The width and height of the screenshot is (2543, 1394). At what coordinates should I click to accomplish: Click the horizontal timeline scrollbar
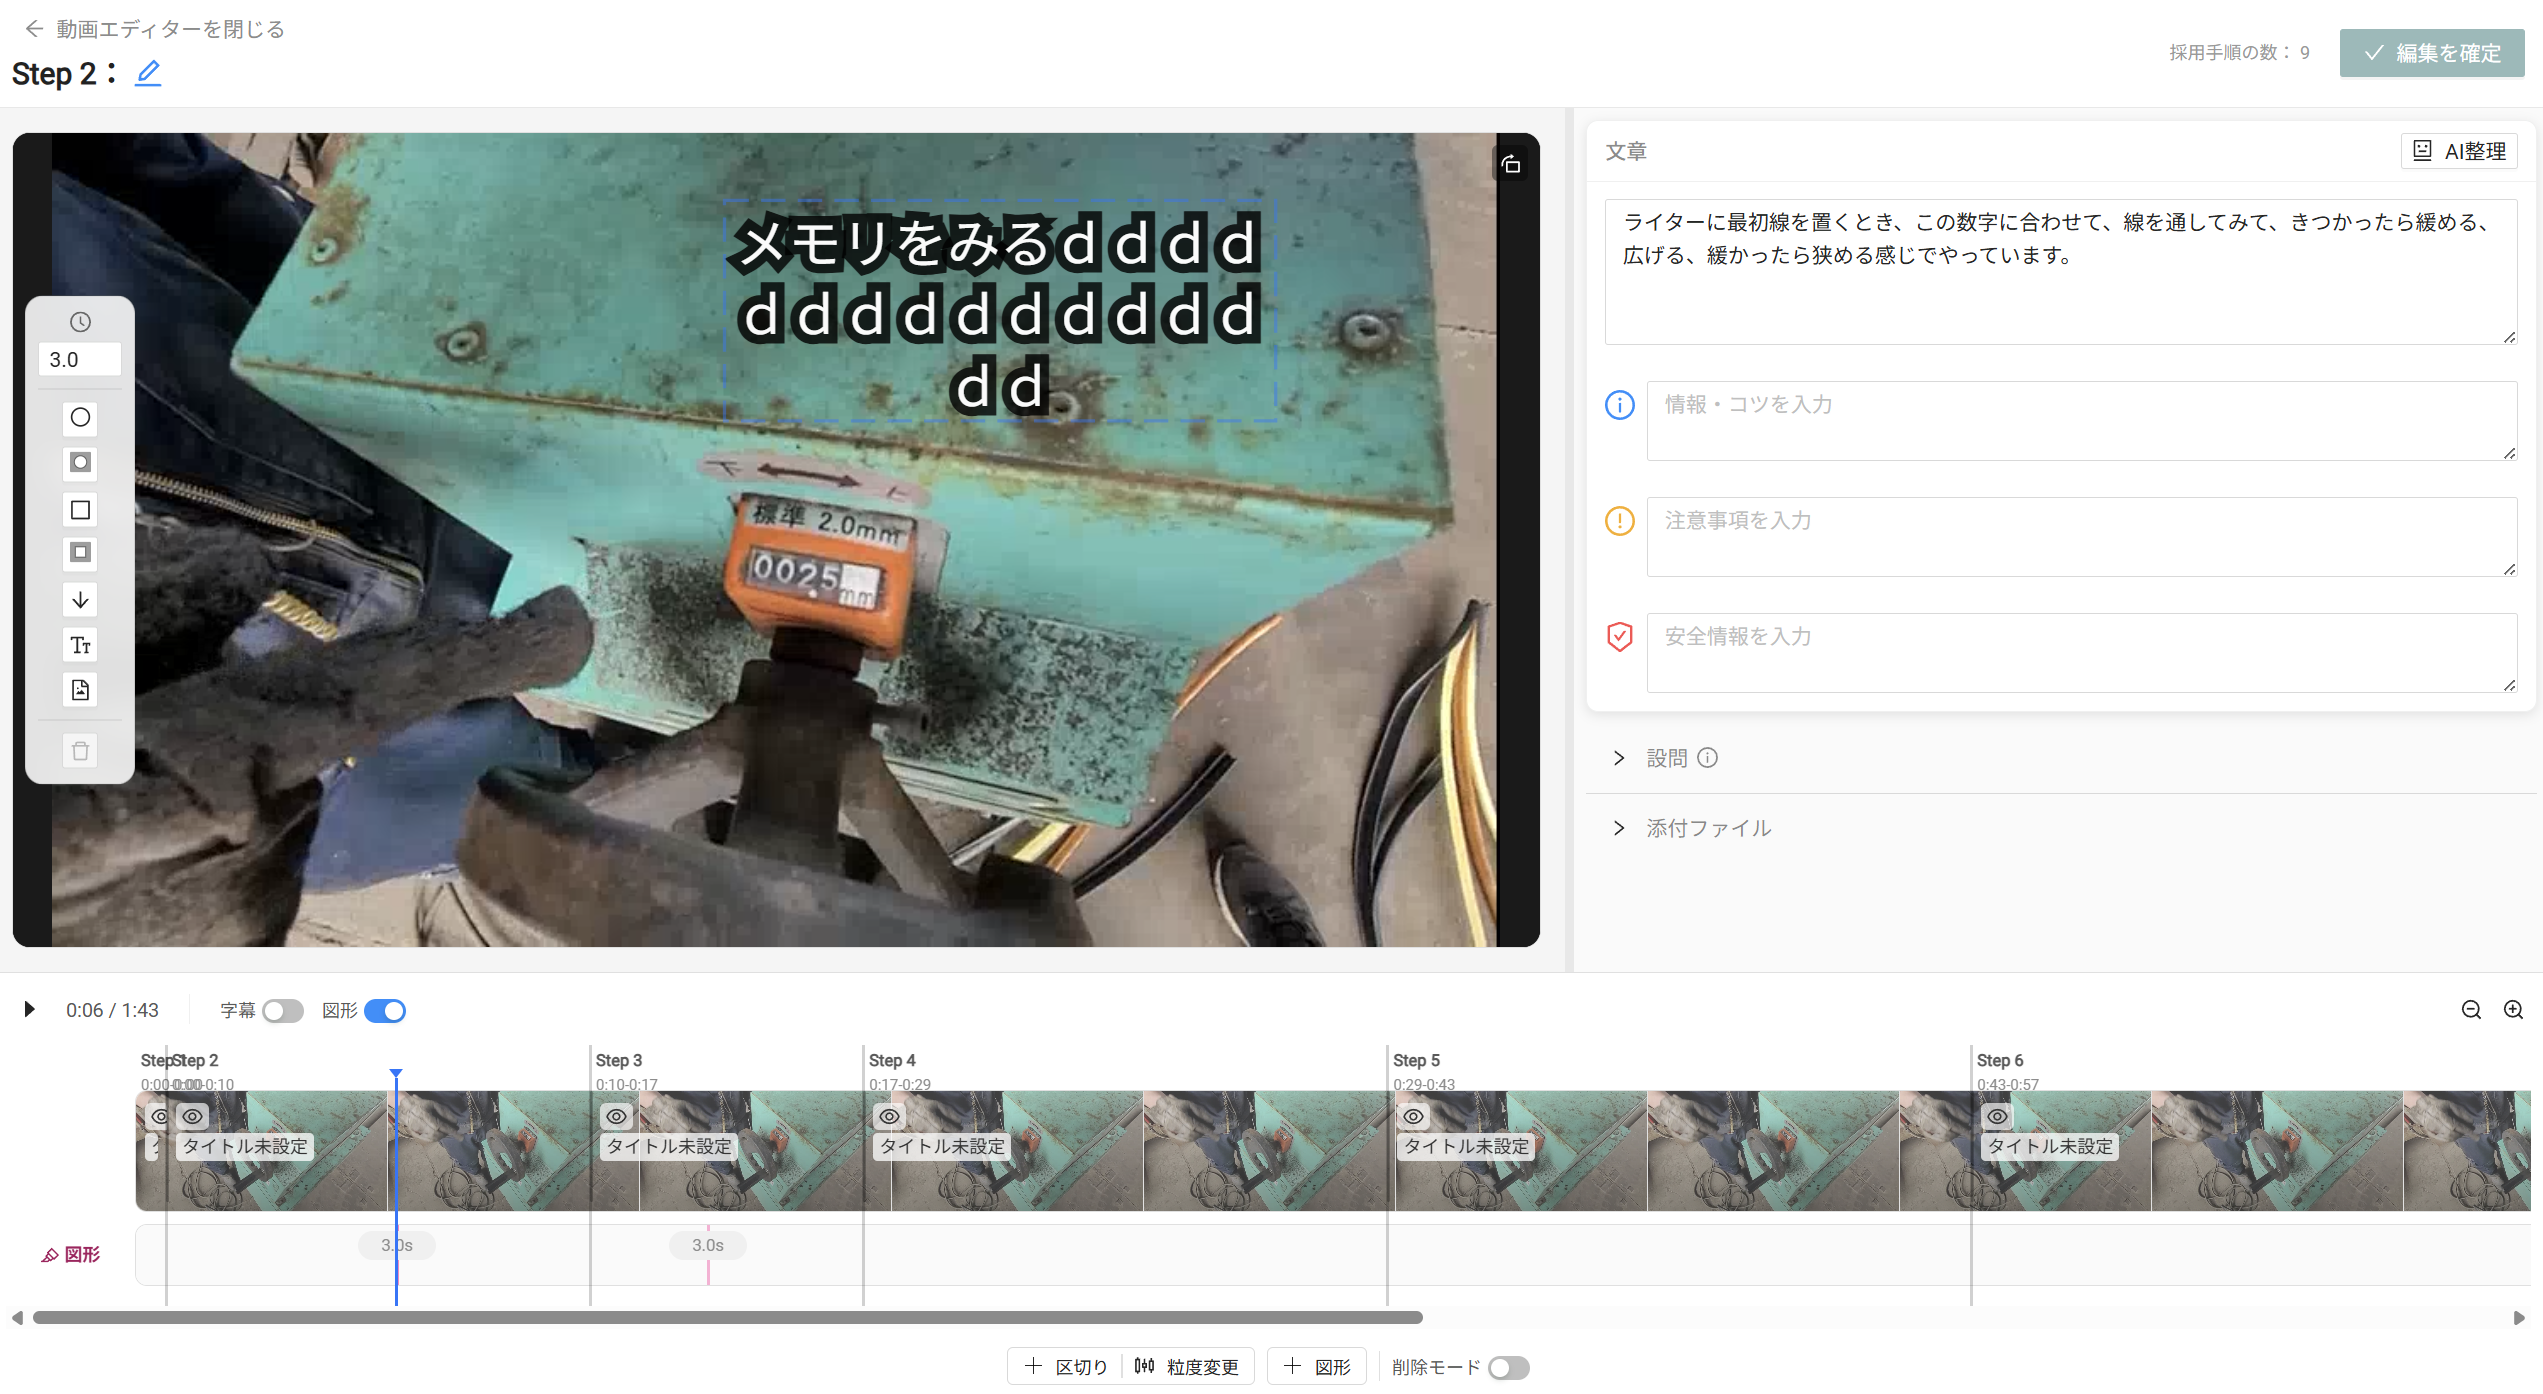[727, 1318]
